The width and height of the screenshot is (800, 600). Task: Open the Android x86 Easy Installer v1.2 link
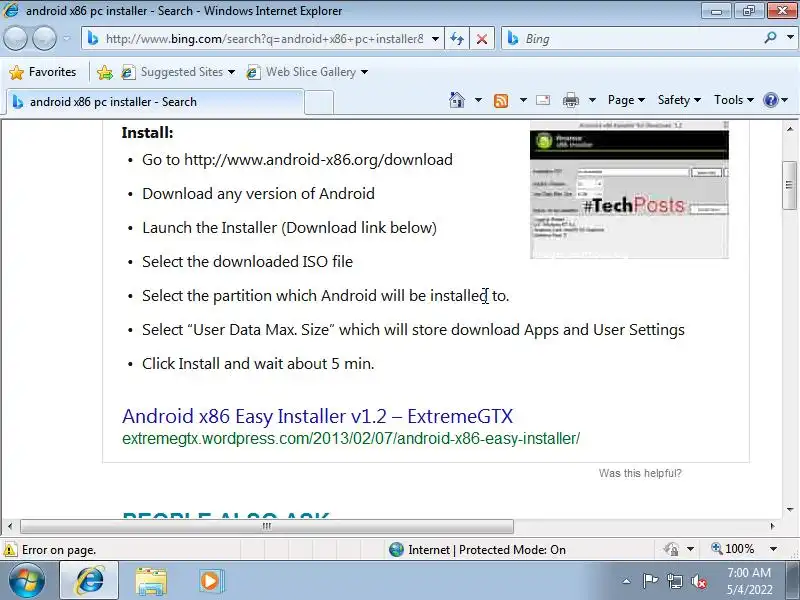317,416
